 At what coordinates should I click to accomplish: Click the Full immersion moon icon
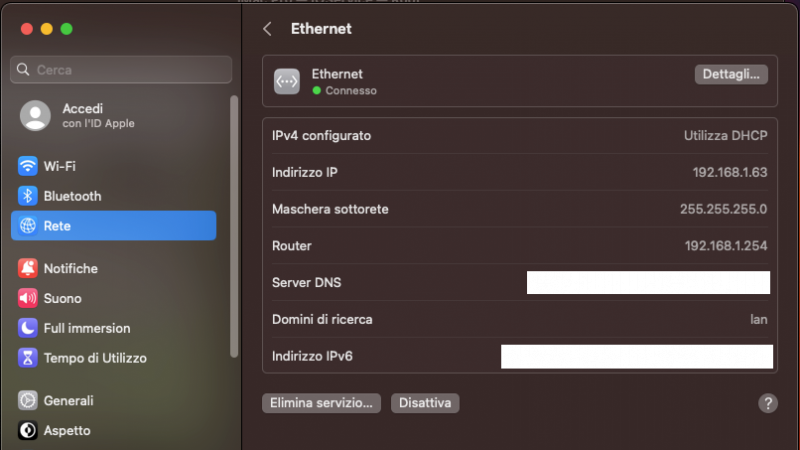pyautogui.click(x=27, y=328)
